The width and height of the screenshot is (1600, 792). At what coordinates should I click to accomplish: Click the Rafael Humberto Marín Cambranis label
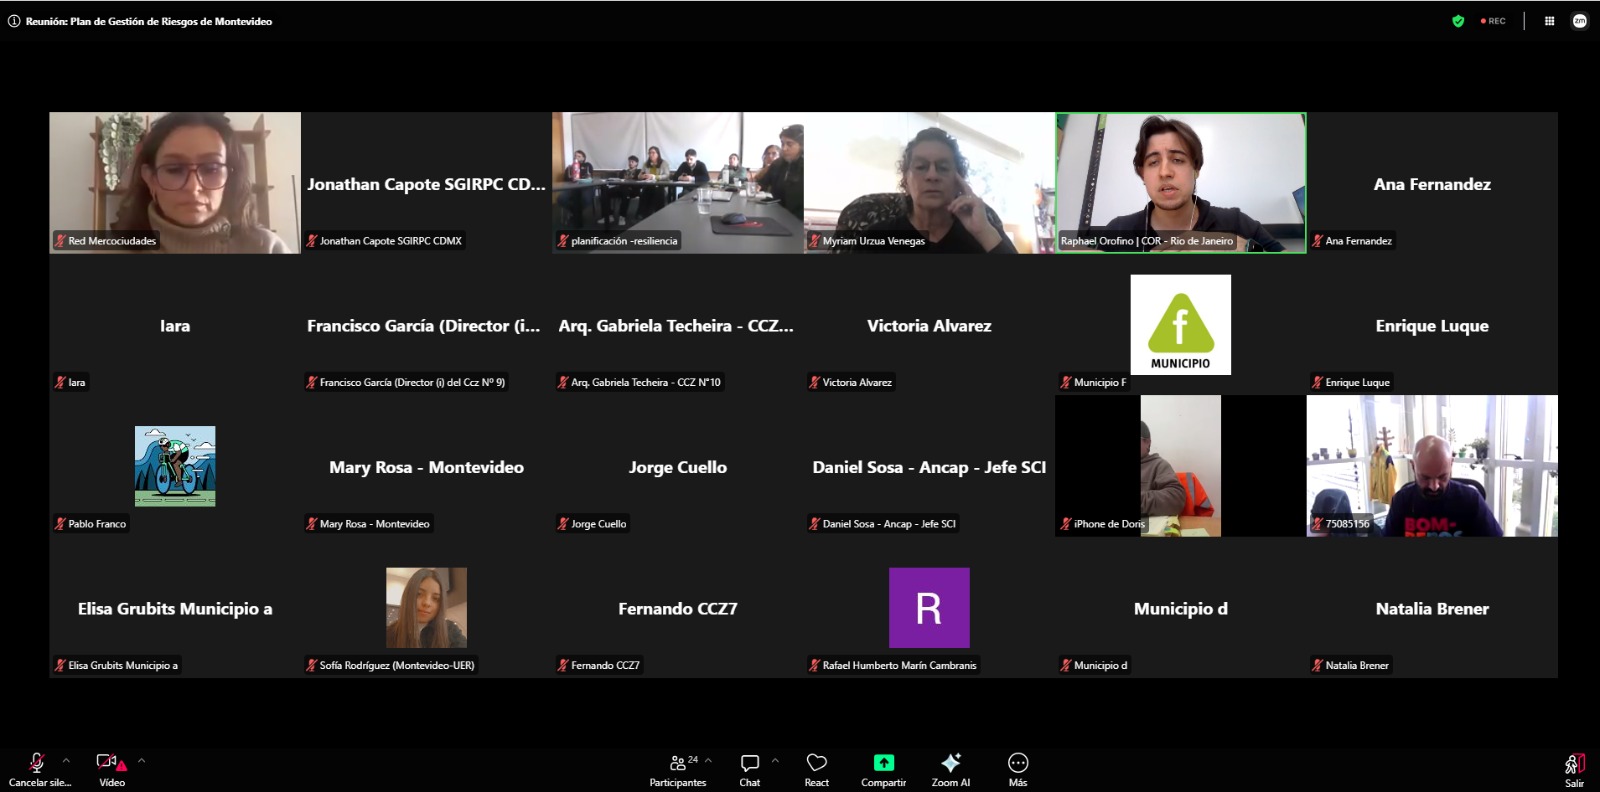tap(899, 665)
